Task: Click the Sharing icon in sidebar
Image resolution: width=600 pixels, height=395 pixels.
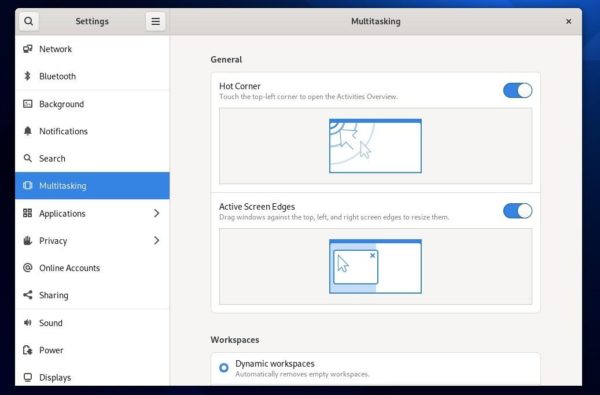Action: coord(28,295)
